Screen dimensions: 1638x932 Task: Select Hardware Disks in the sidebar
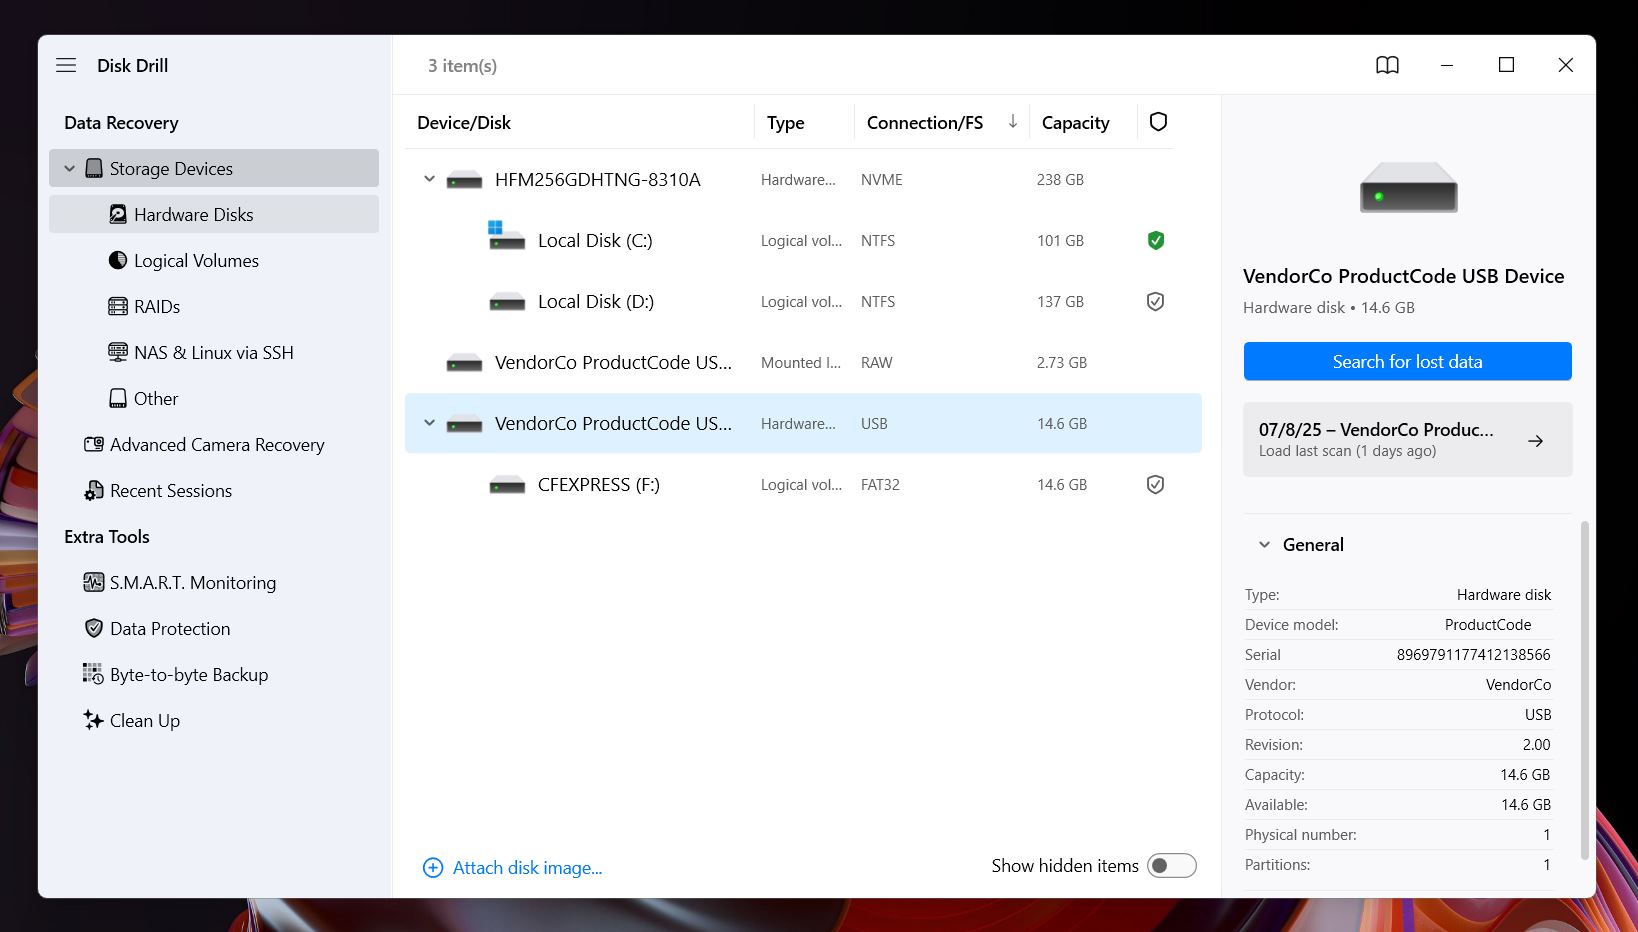point(214,214)
